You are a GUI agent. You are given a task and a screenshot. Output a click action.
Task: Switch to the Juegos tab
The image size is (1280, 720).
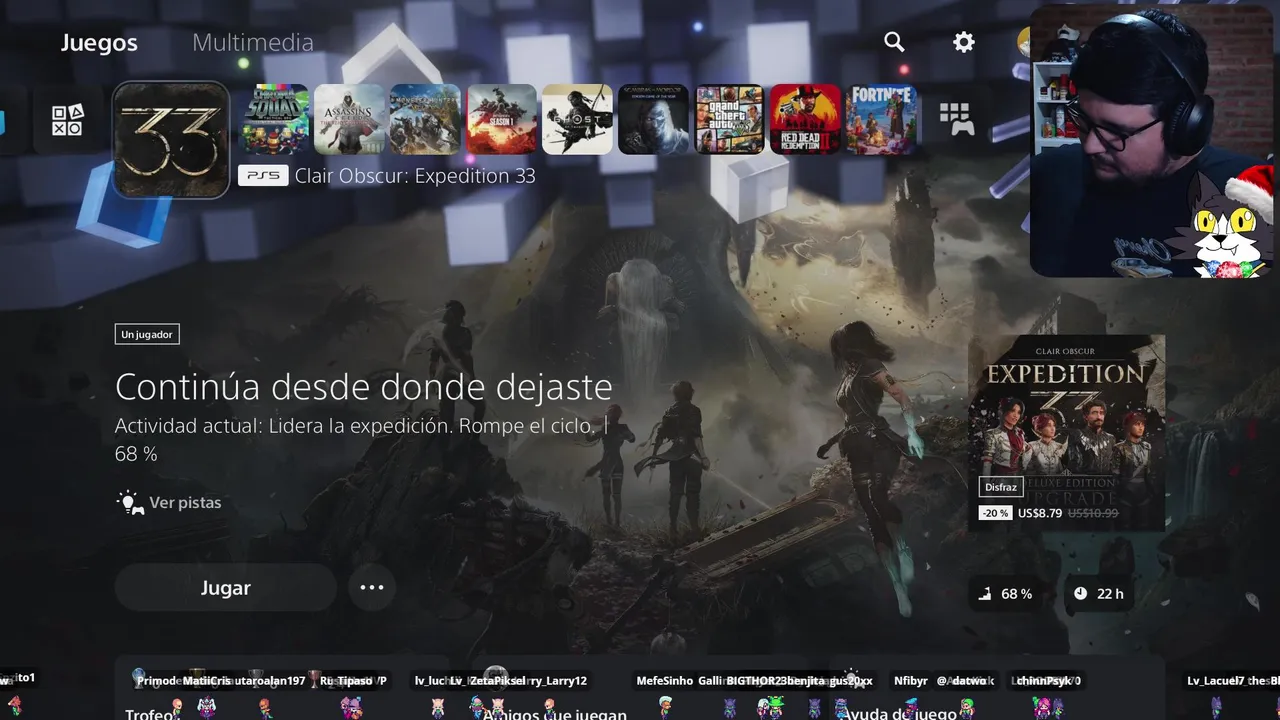coord(99,42)
